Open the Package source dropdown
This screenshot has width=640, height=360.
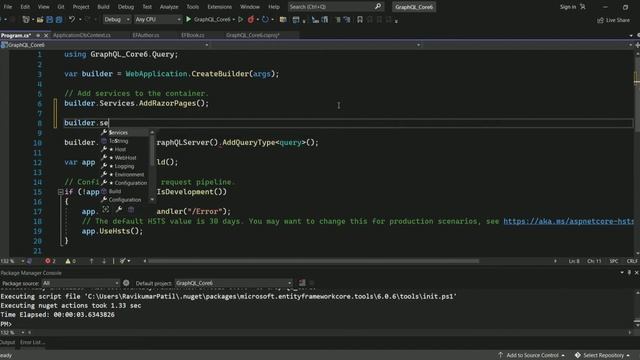coord(80,283)
